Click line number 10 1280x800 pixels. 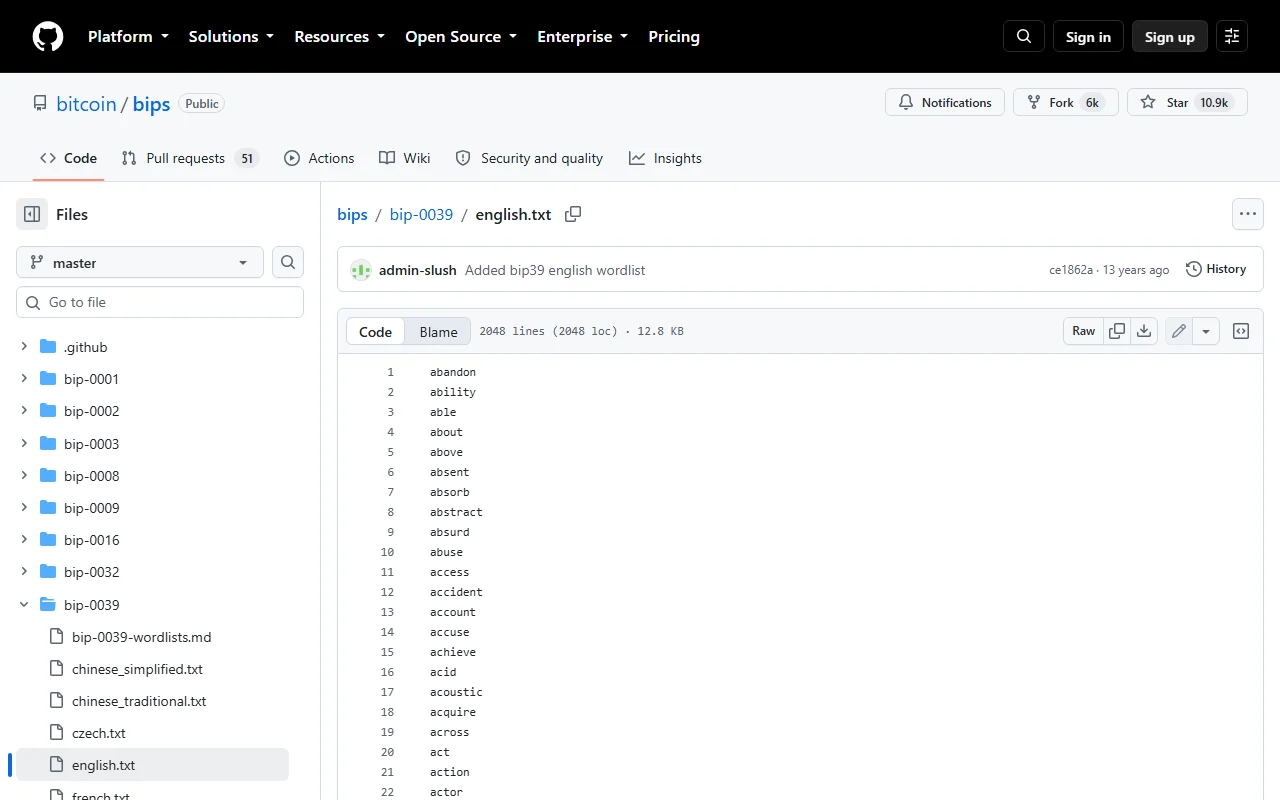(387, 552)
